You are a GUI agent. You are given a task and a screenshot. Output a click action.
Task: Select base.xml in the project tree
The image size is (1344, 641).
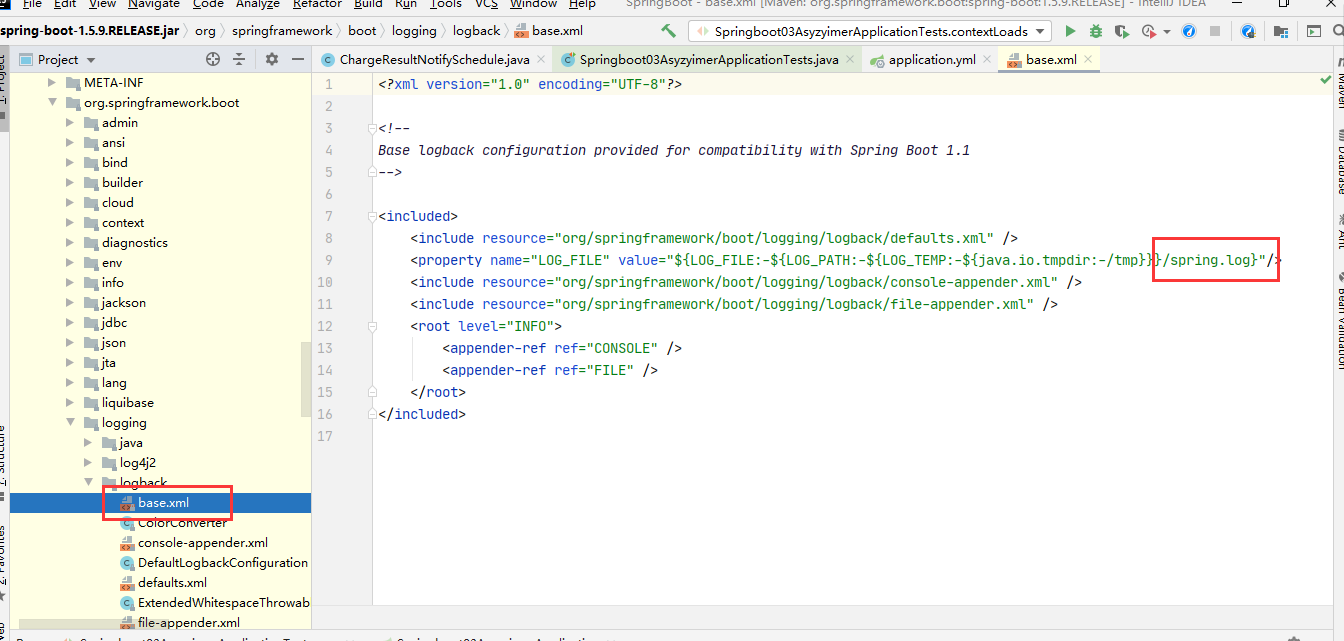click(163, 502)
